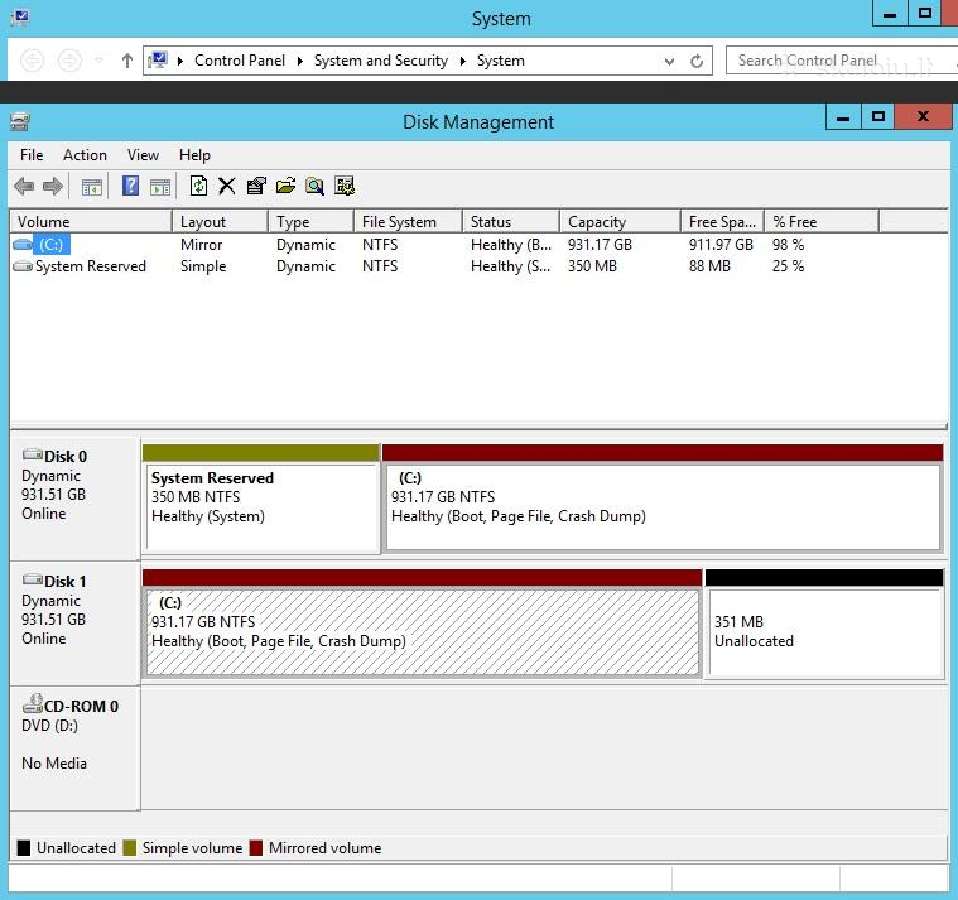958x900 pixels.
Task: Sort by the File System column header
Action: pyautogui.click(x=408, y=222)
